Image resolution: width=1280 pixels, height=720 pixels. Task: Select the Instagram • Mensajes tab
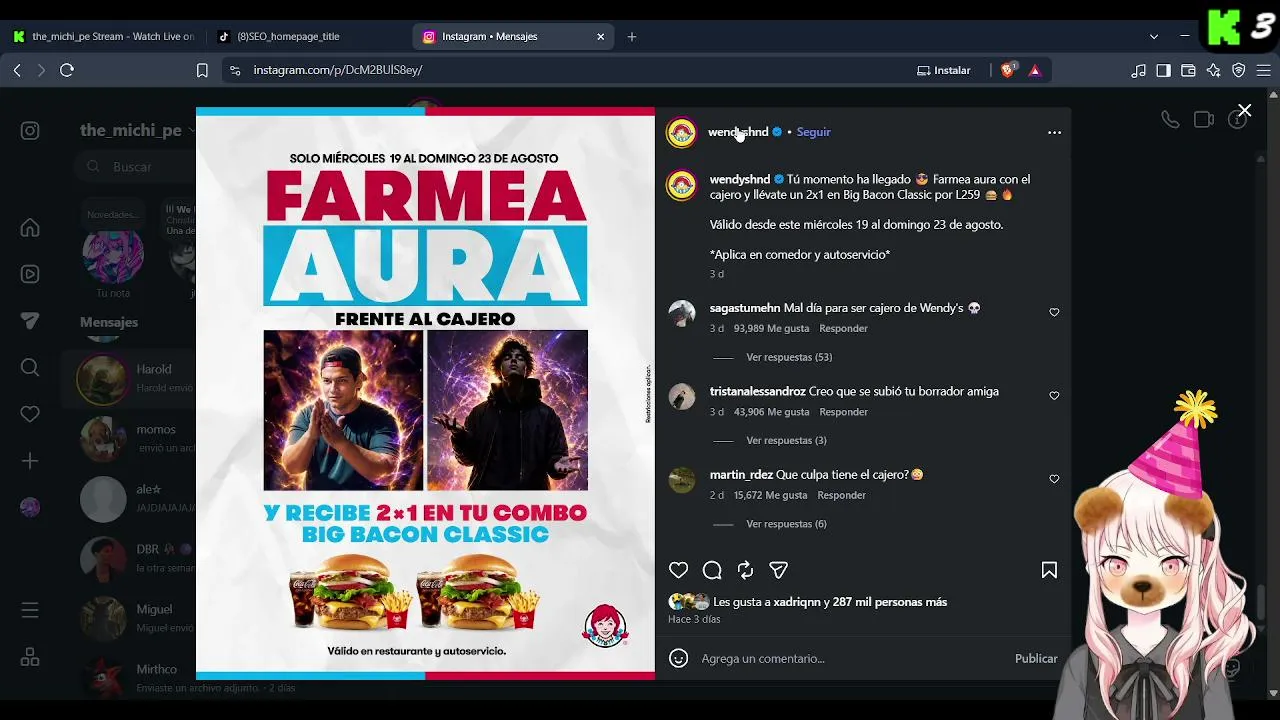point(514,36)
